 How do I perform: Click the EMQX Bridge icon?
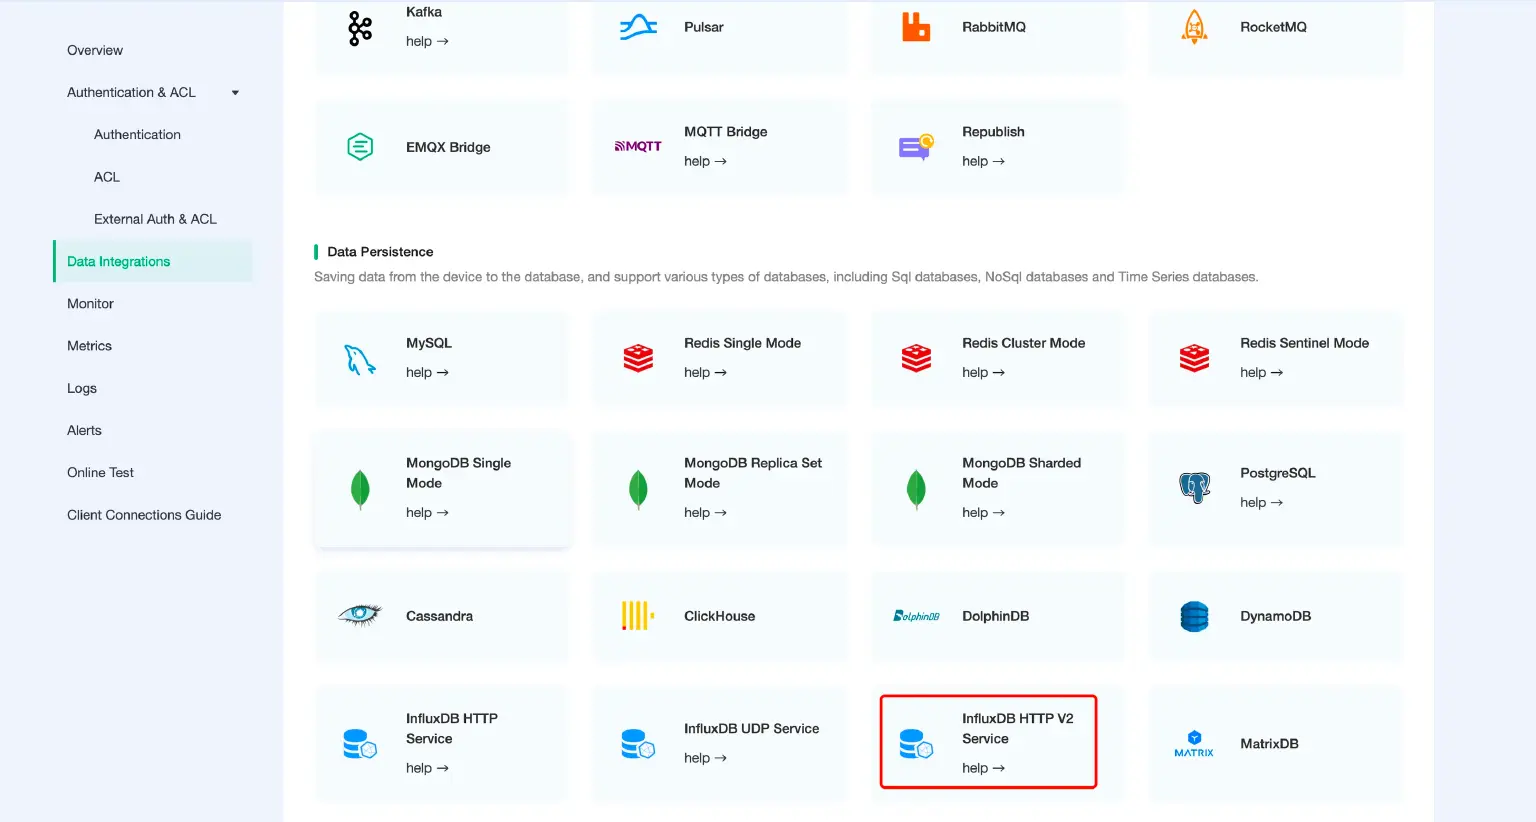pyautogui.click(x=358, y=146)
